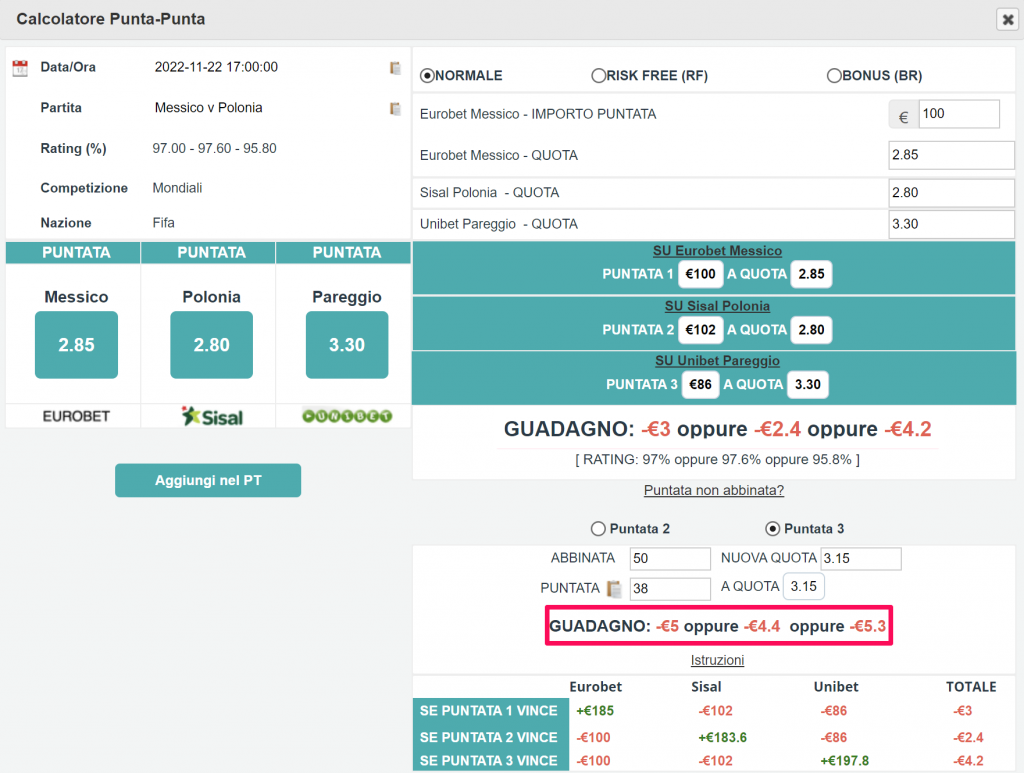
Task: Click the Aggiungi nel PT button
Action: point(208,481)
